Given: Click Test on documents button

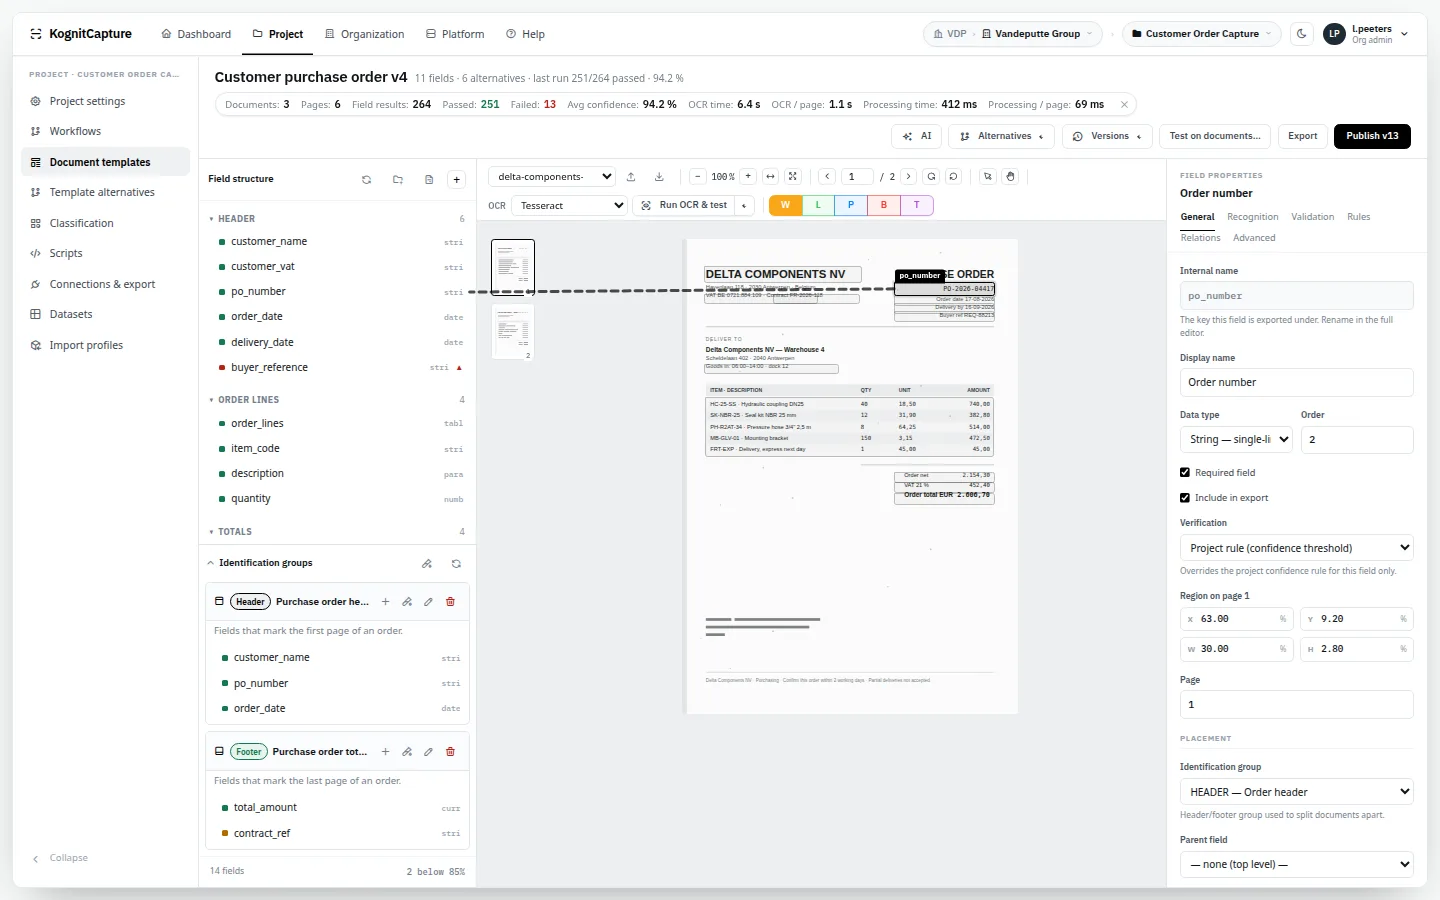Looking at the screenshot, I should point(1215,136).
